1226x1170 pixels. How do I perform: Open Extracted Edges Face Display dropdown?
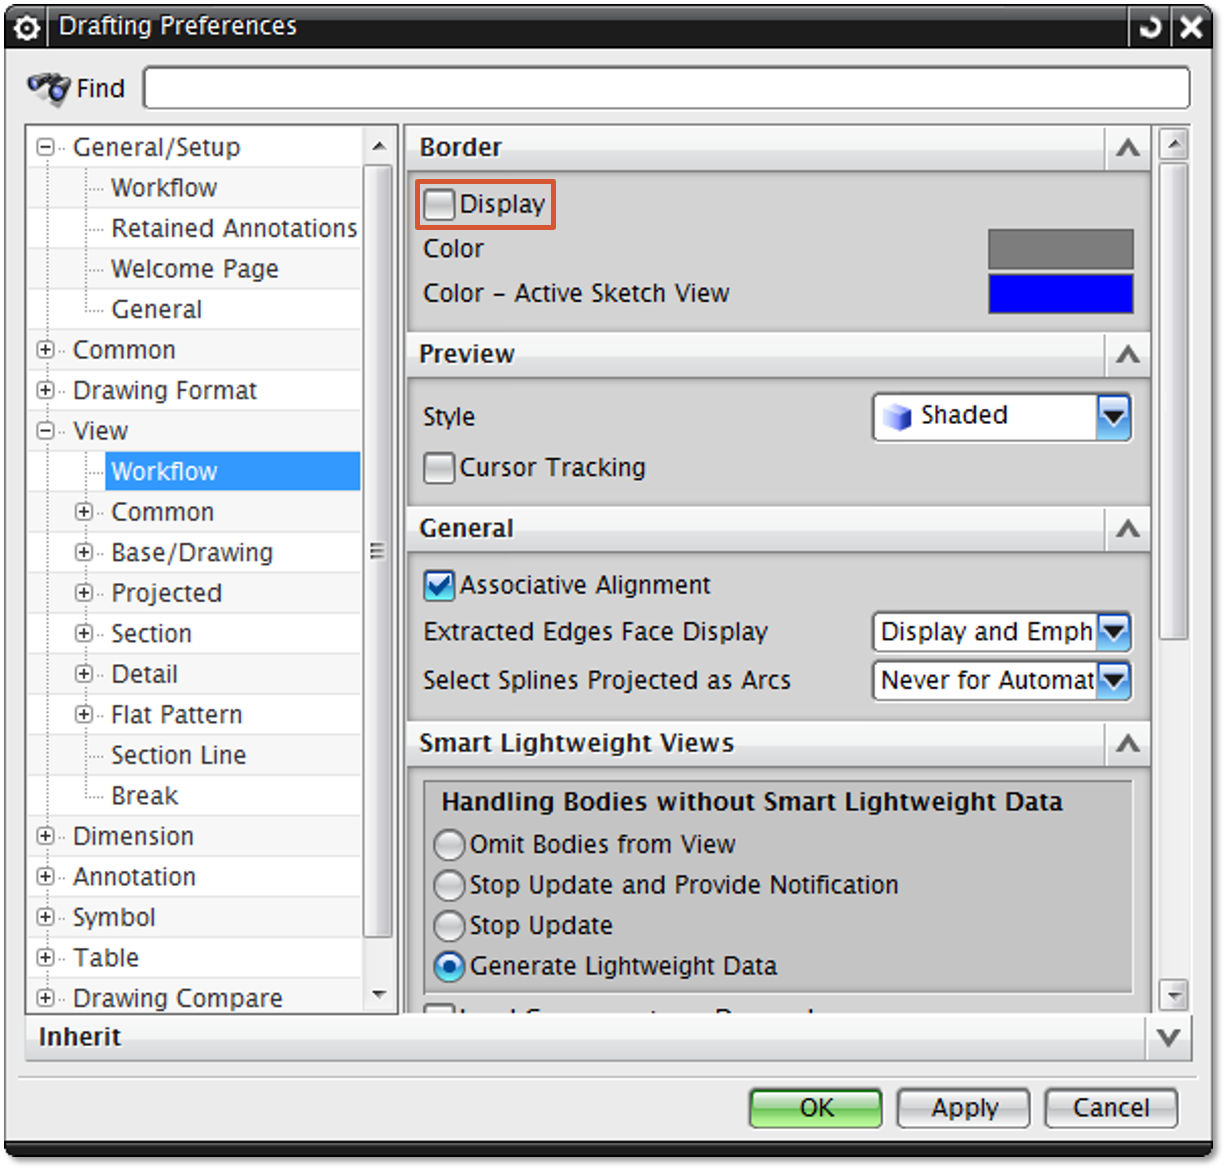point(1113,632)
